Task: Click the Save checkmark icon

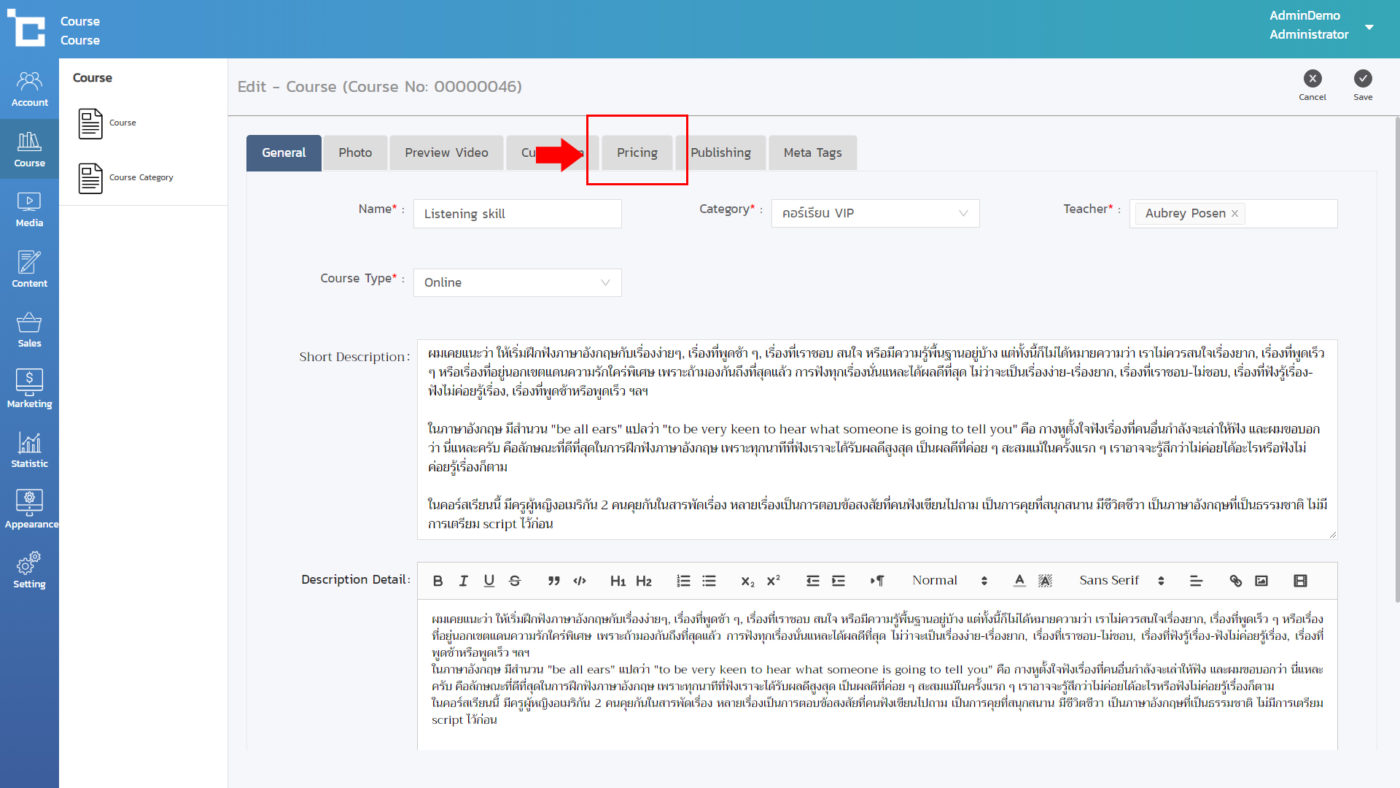Action: (x=1362, y=80)
